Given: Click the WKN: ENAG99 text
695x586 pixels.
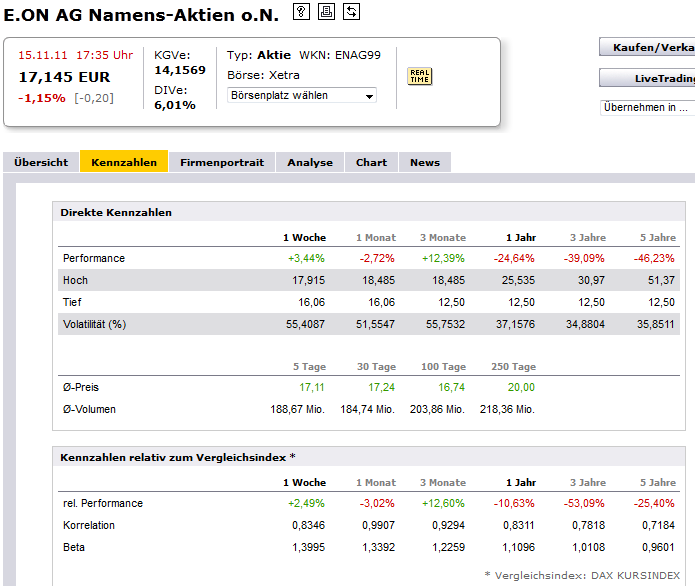Looking at the screenshot, I should coord(340,55).
